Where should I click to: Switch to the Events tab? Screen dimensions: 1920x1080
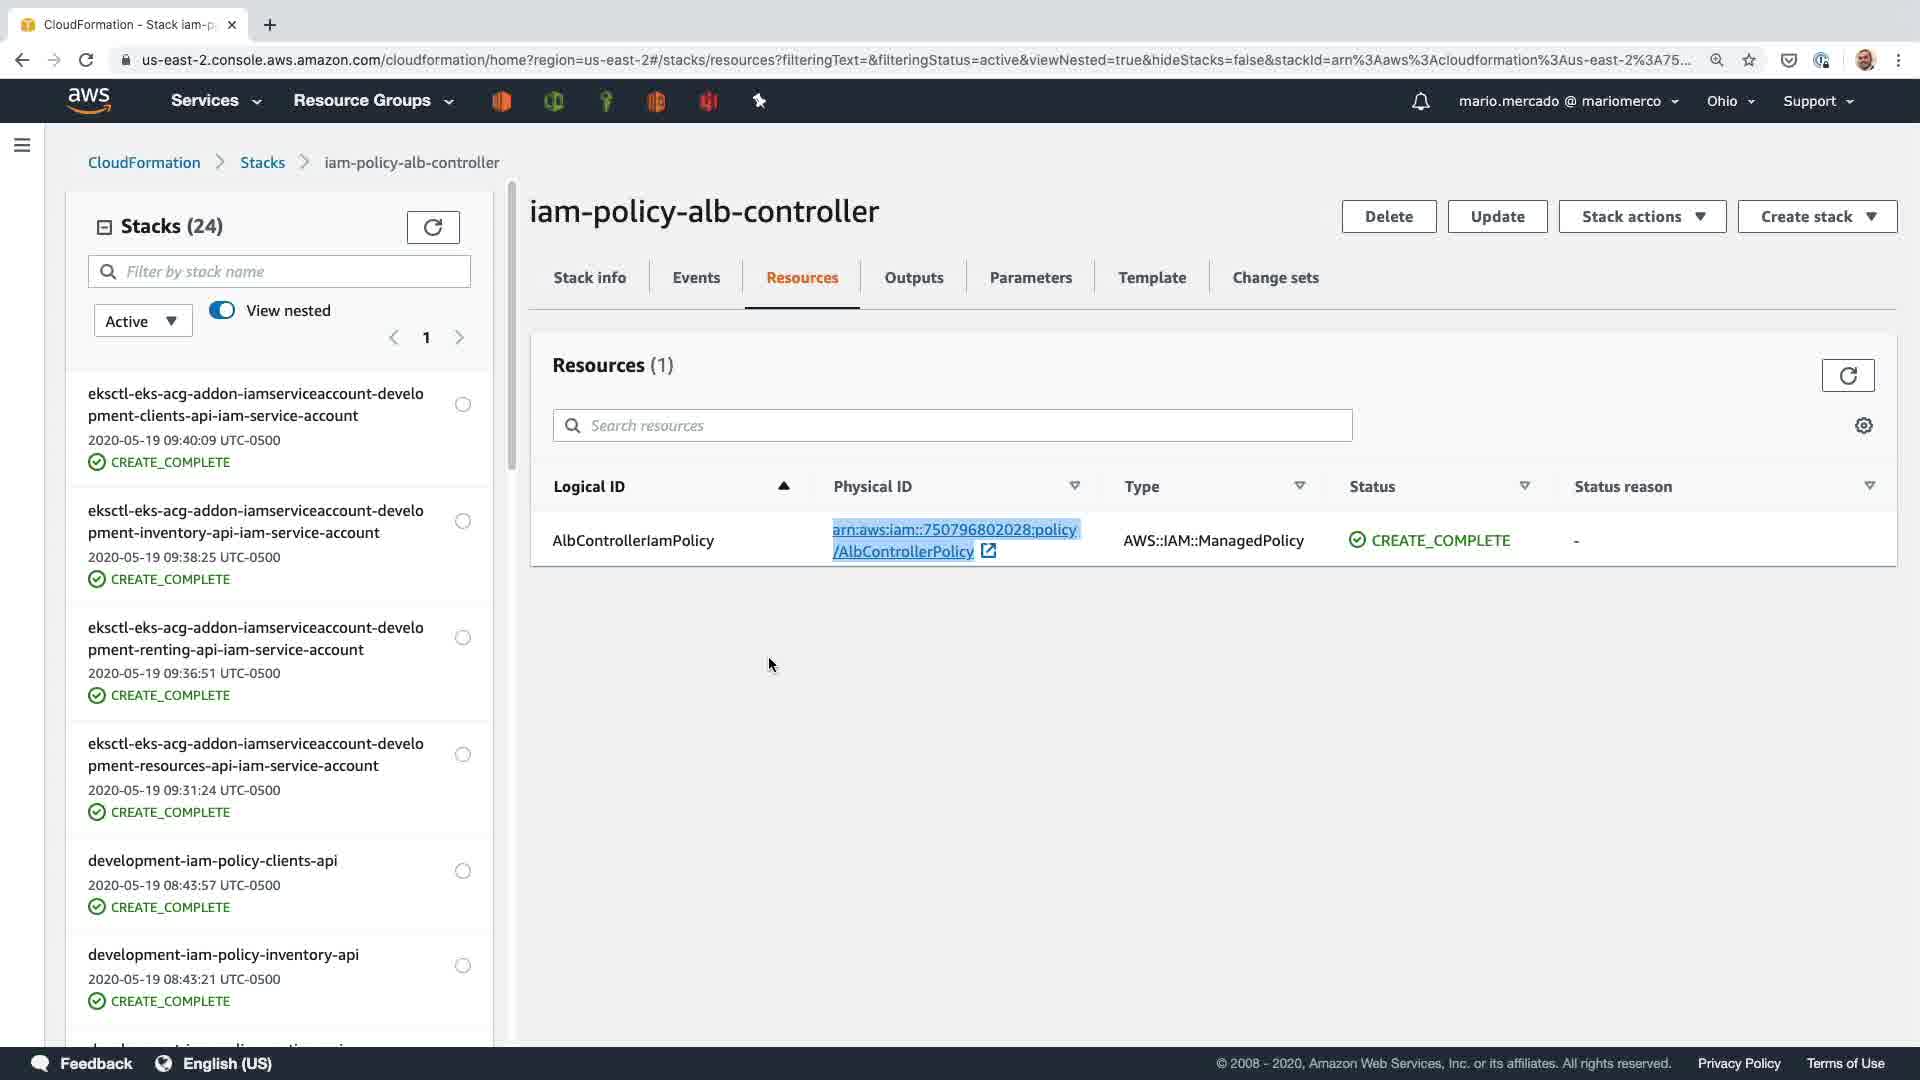(x=696, y=278)
